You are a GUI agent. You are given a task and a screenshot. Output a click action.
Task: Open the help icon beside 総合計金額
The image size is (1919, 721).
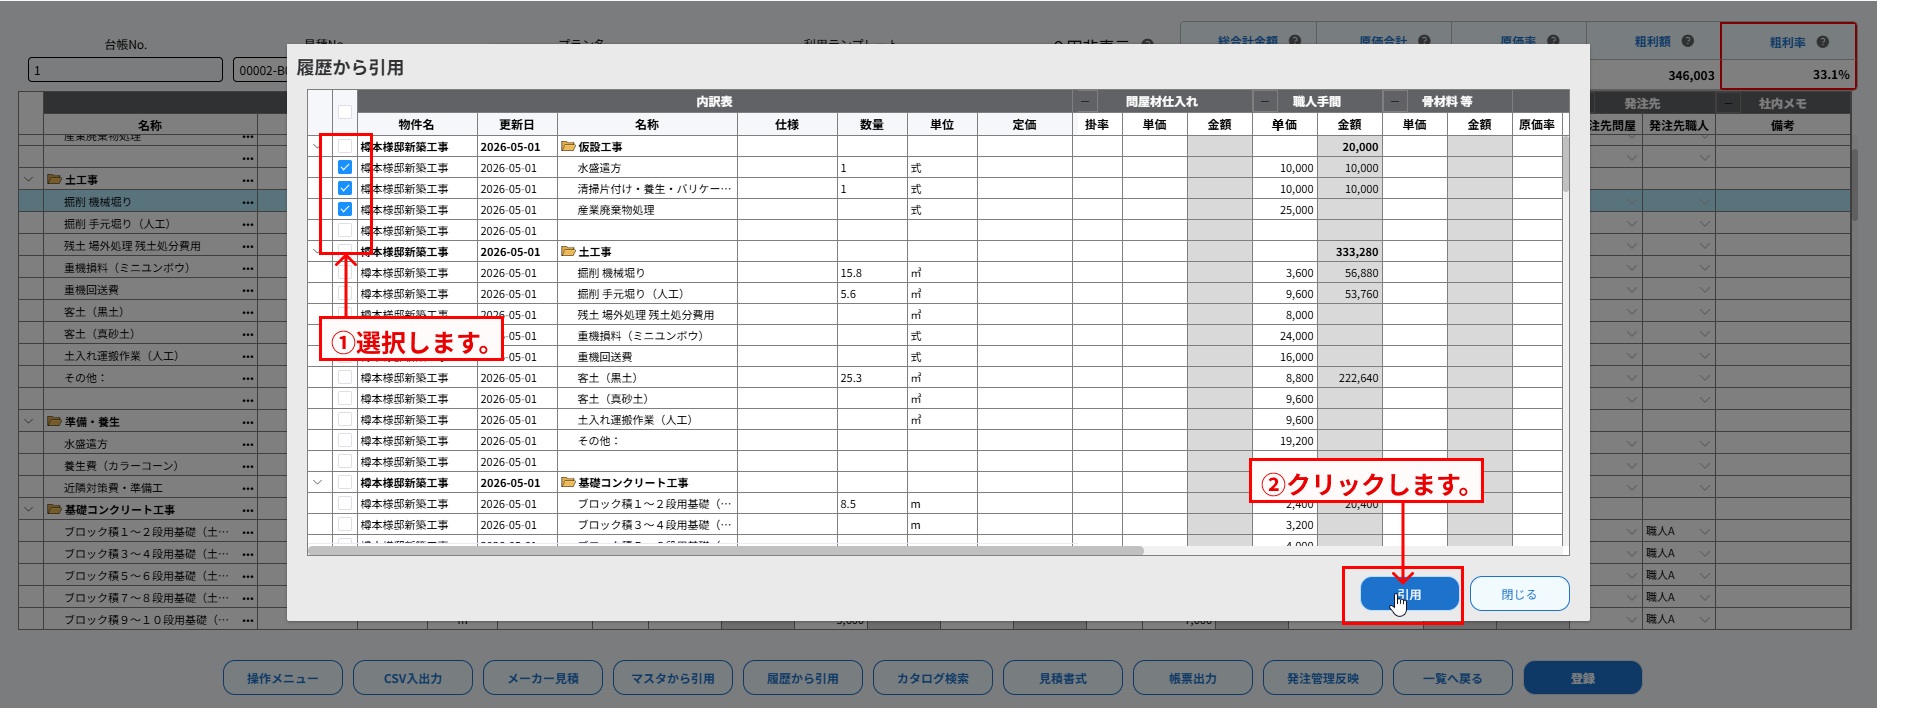point(1295,41)
